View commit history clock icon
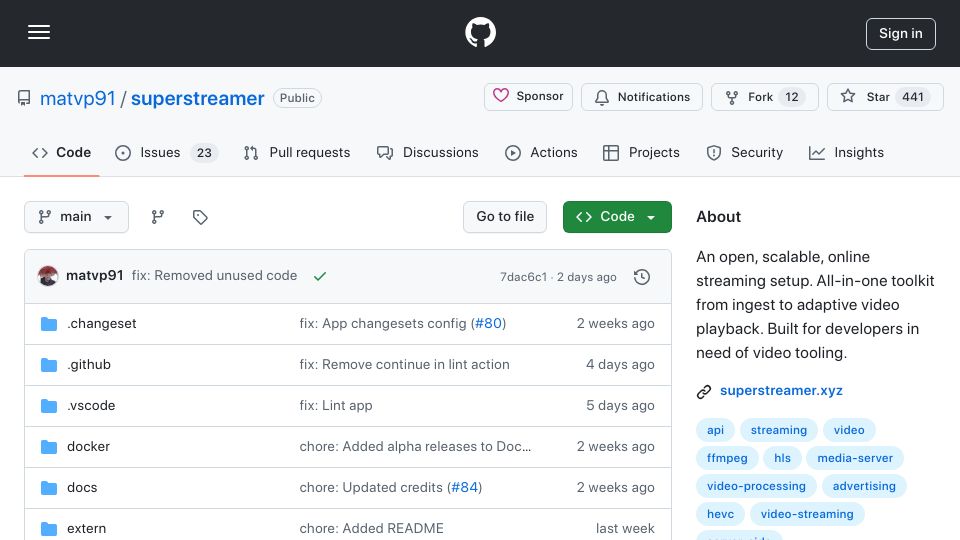Image resolution: width=960 pixels, height=540 pixels. pos(642,277)
